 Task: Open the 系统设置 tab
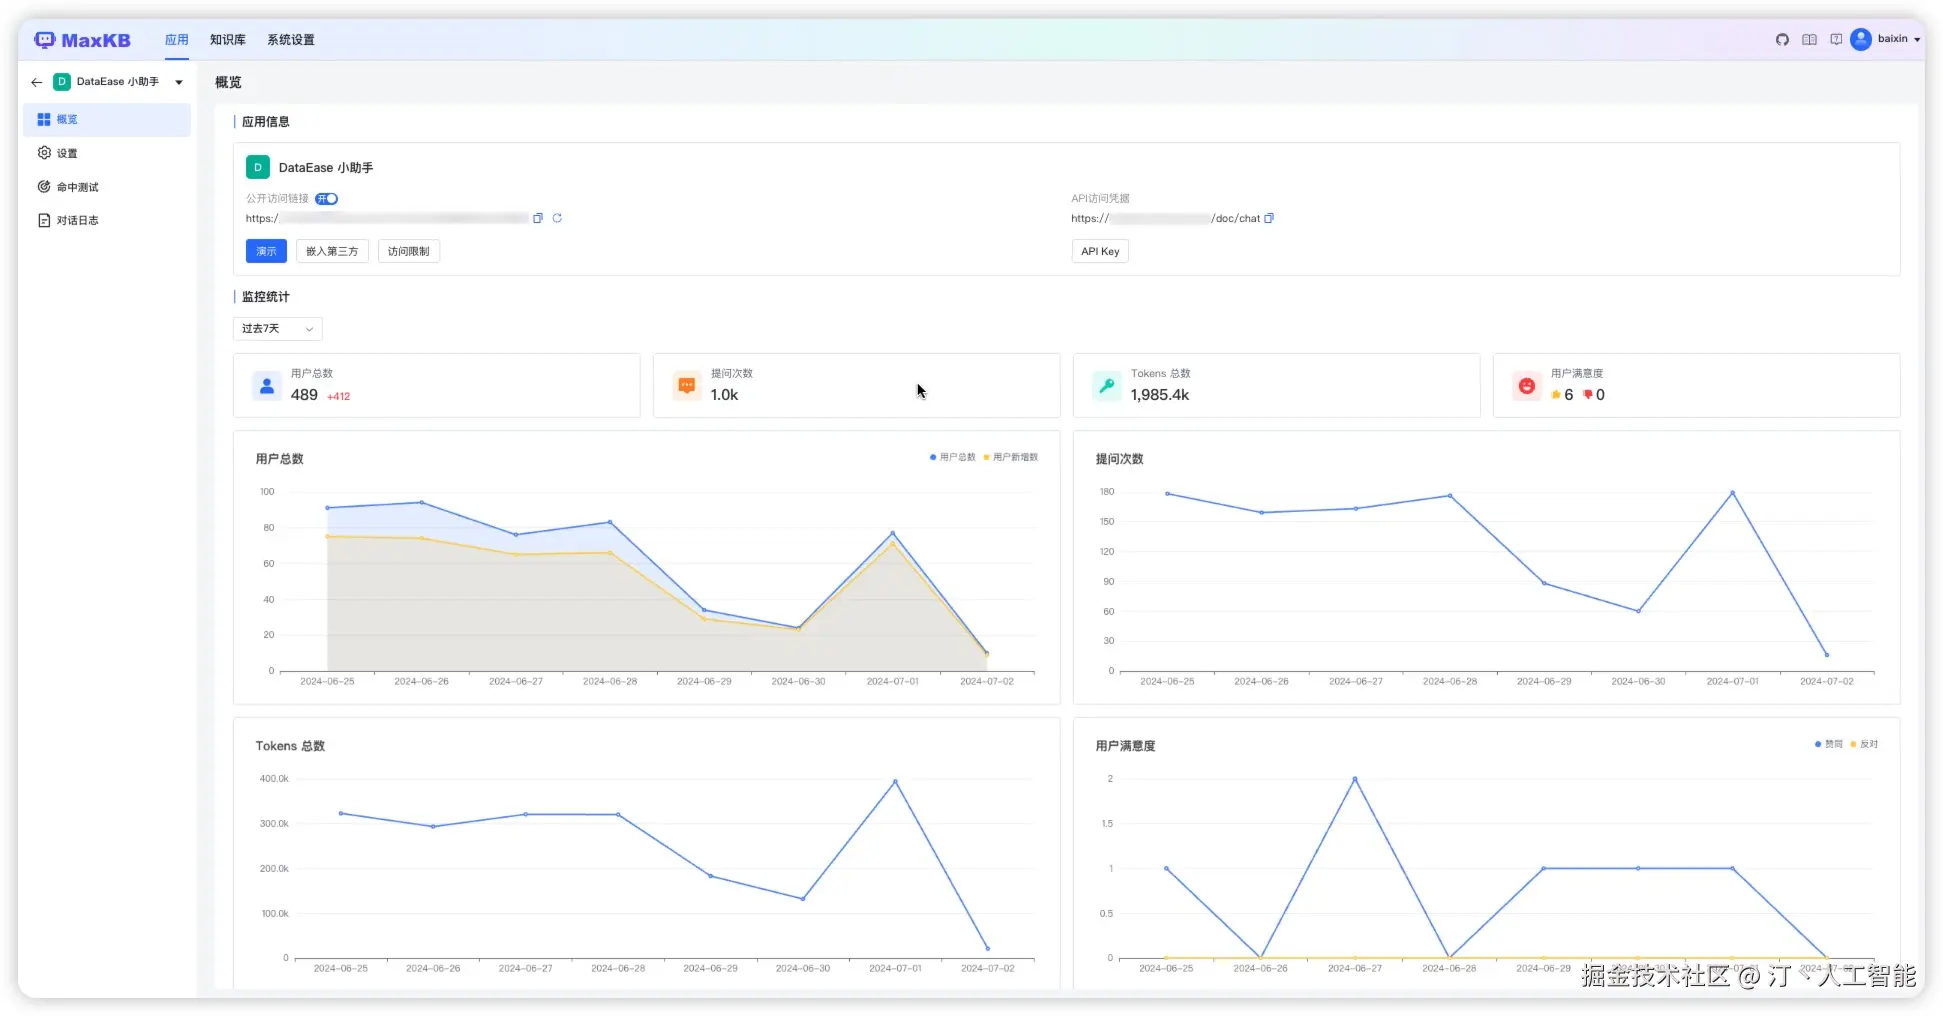[291, 40]
